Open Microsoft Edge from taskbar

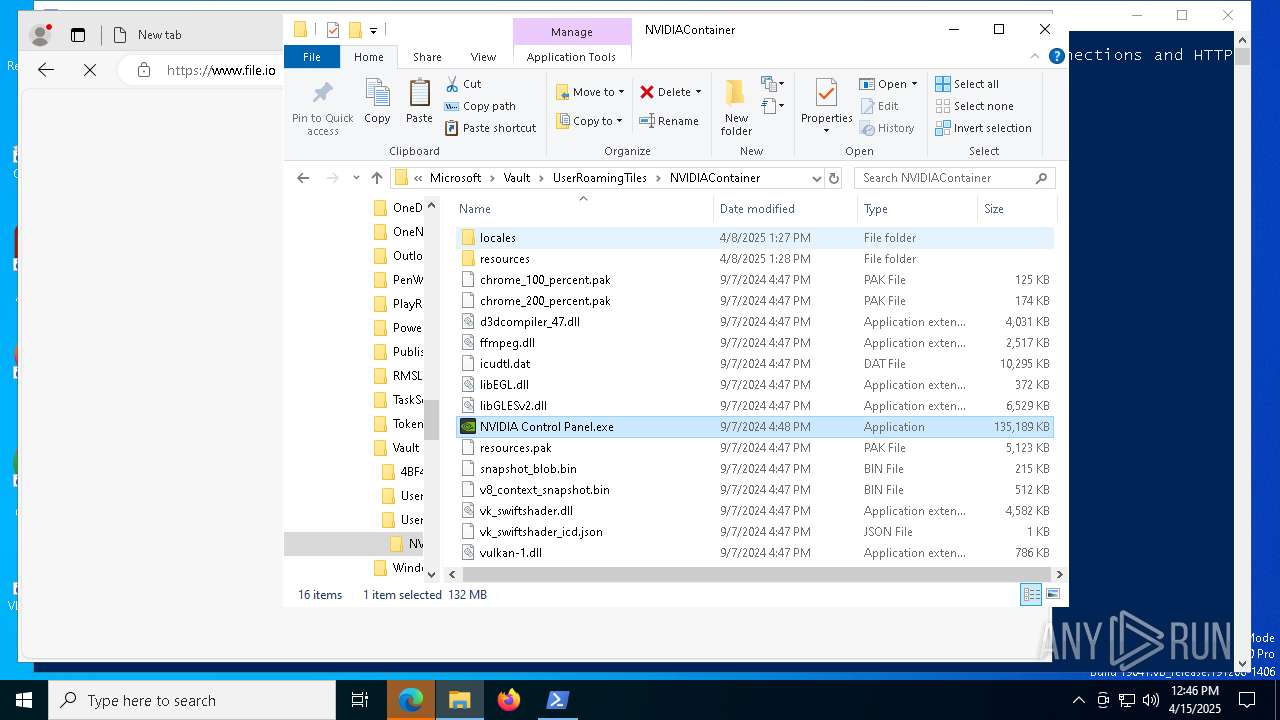[411, 700]
